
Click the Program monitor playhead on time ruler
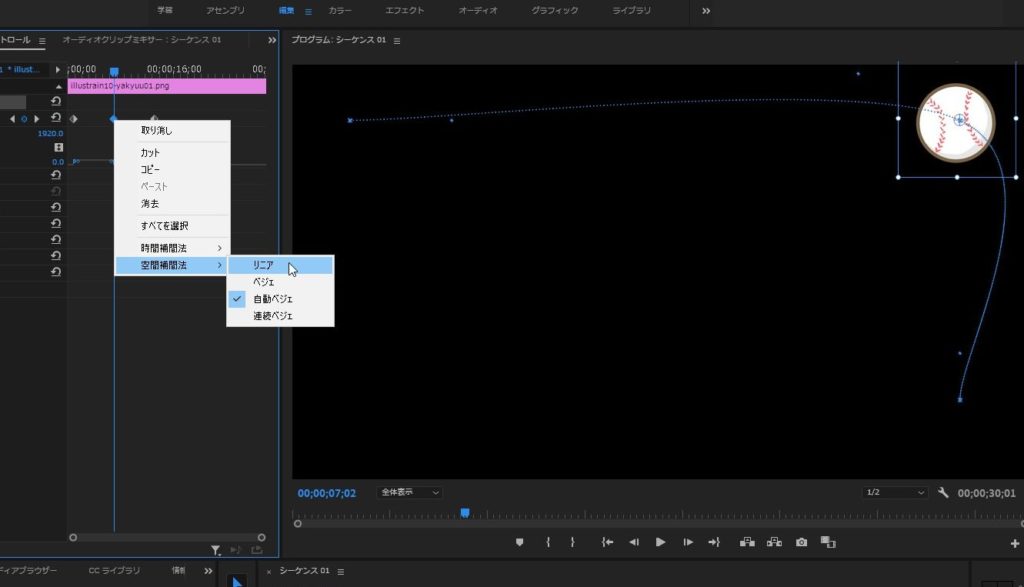tap(465, 513)
